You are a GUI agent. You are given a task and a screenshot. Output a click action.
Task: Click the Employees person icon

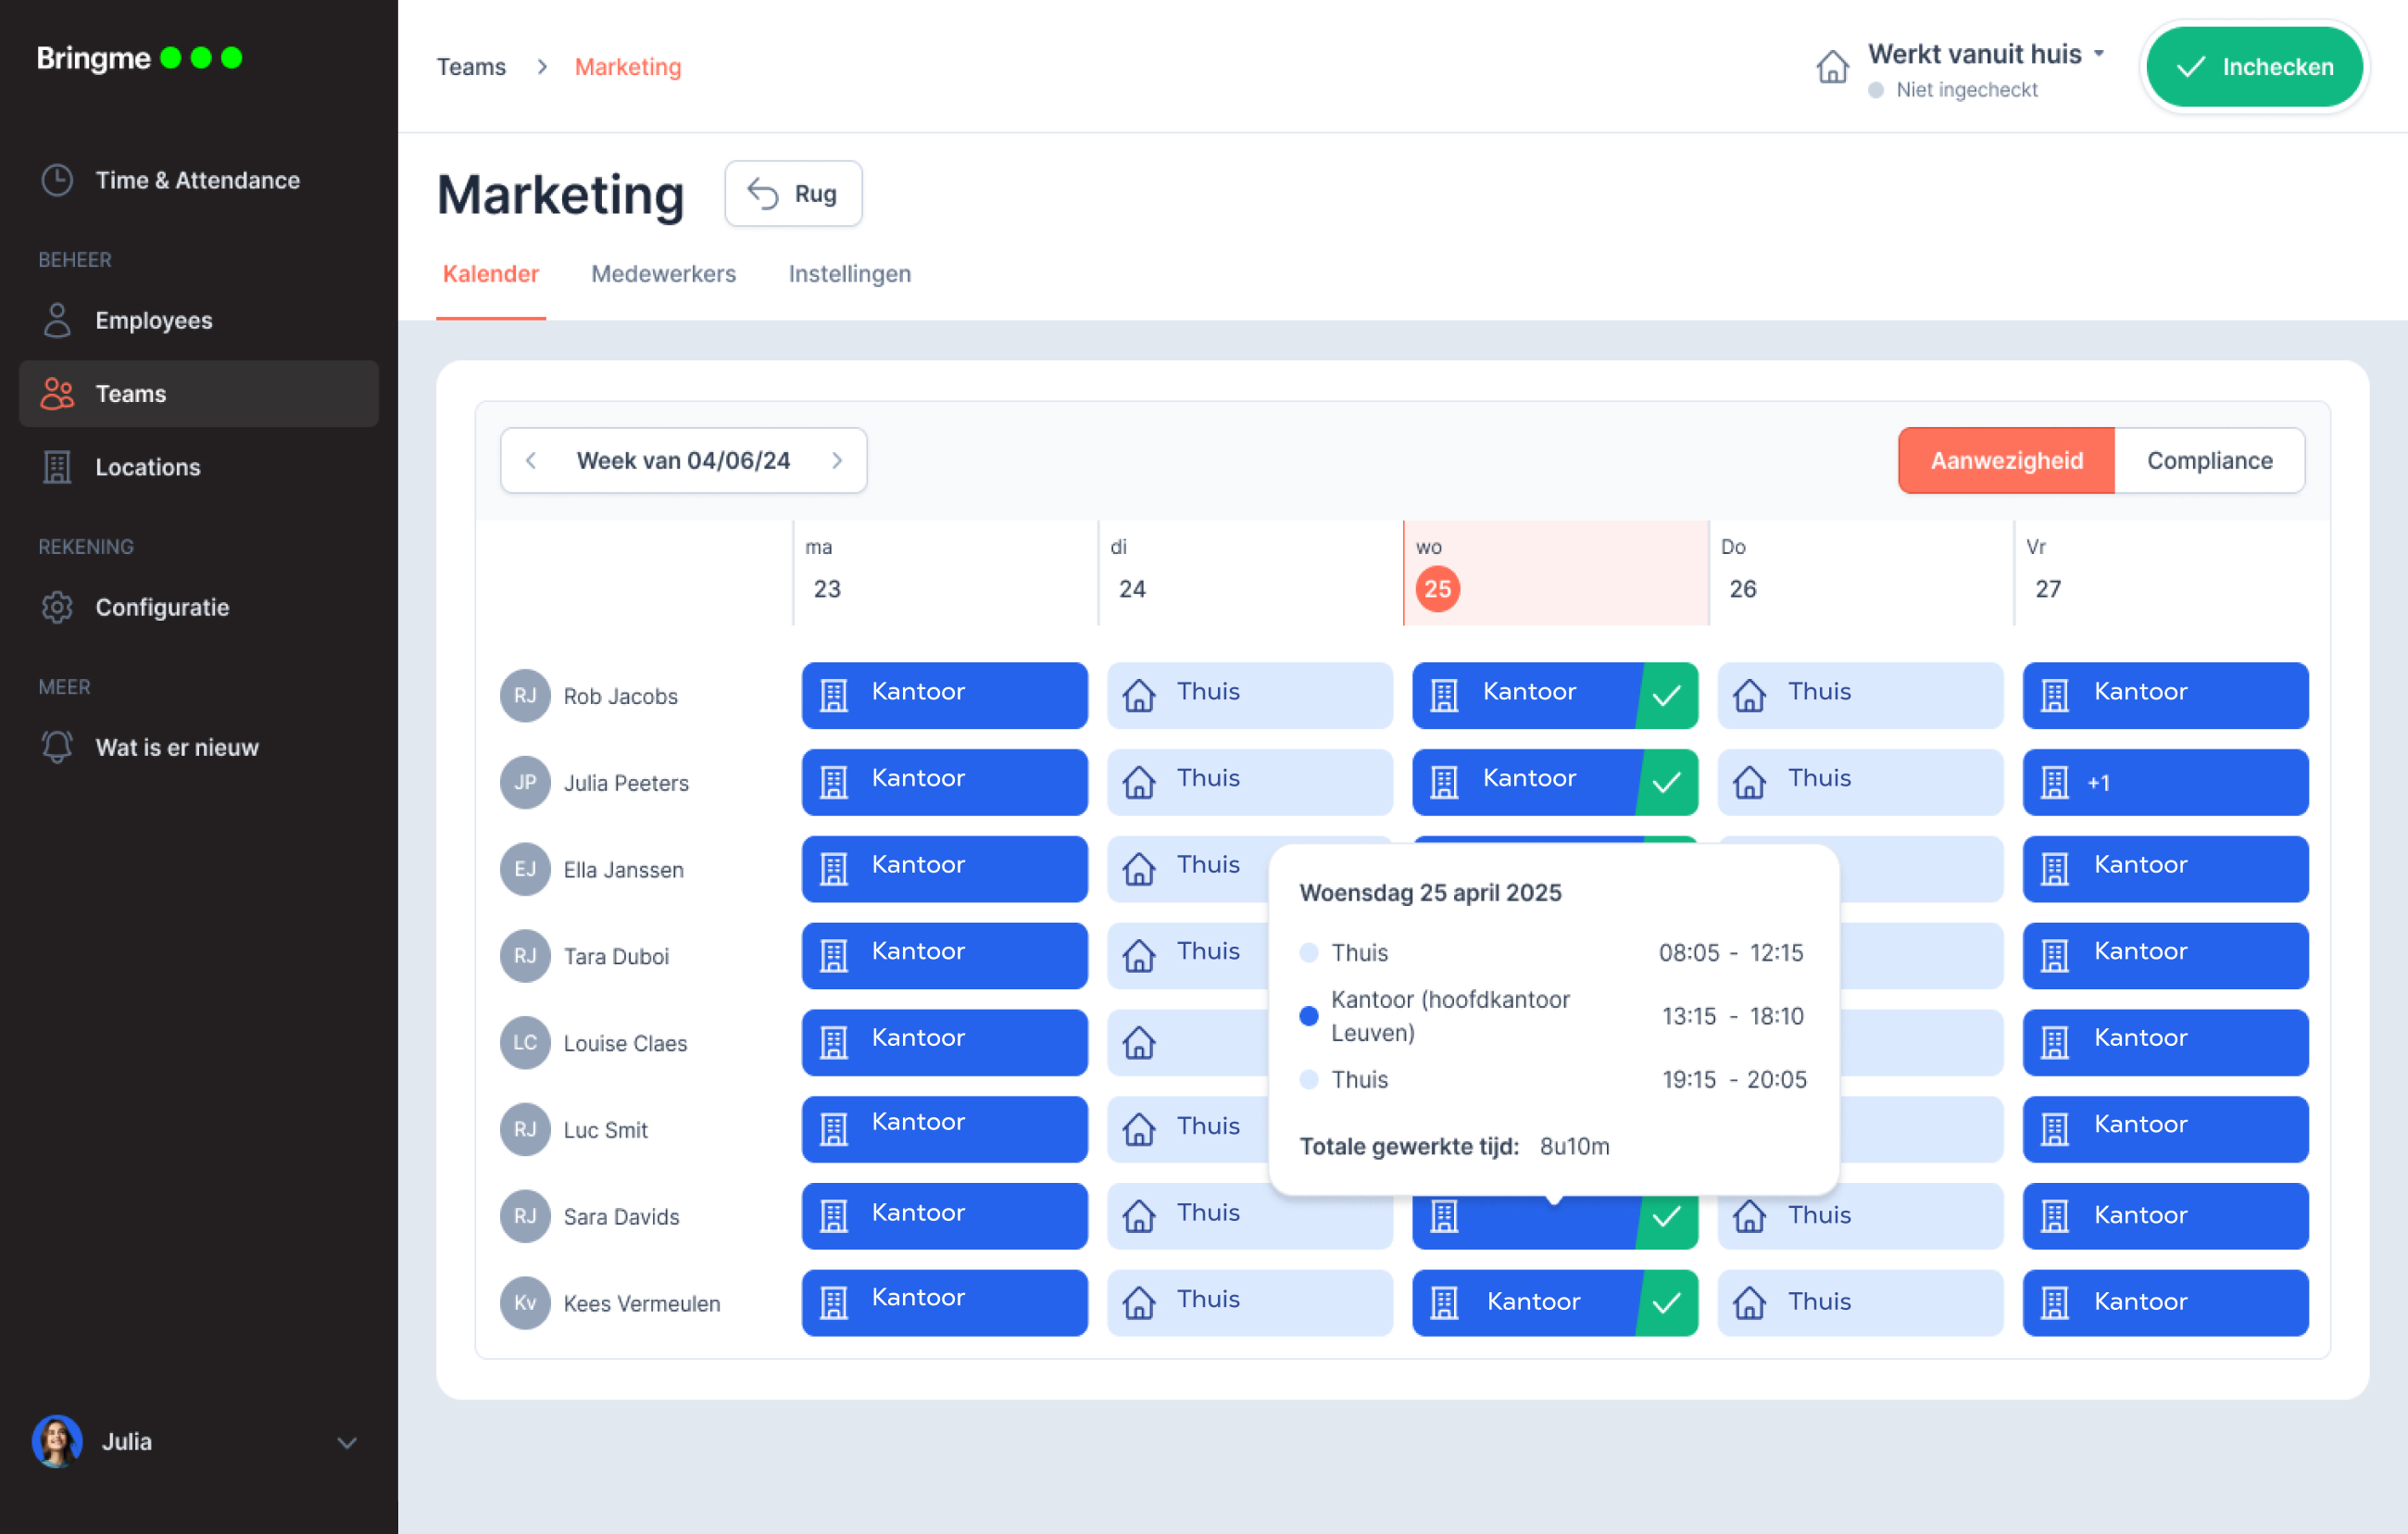click(57, 320)
